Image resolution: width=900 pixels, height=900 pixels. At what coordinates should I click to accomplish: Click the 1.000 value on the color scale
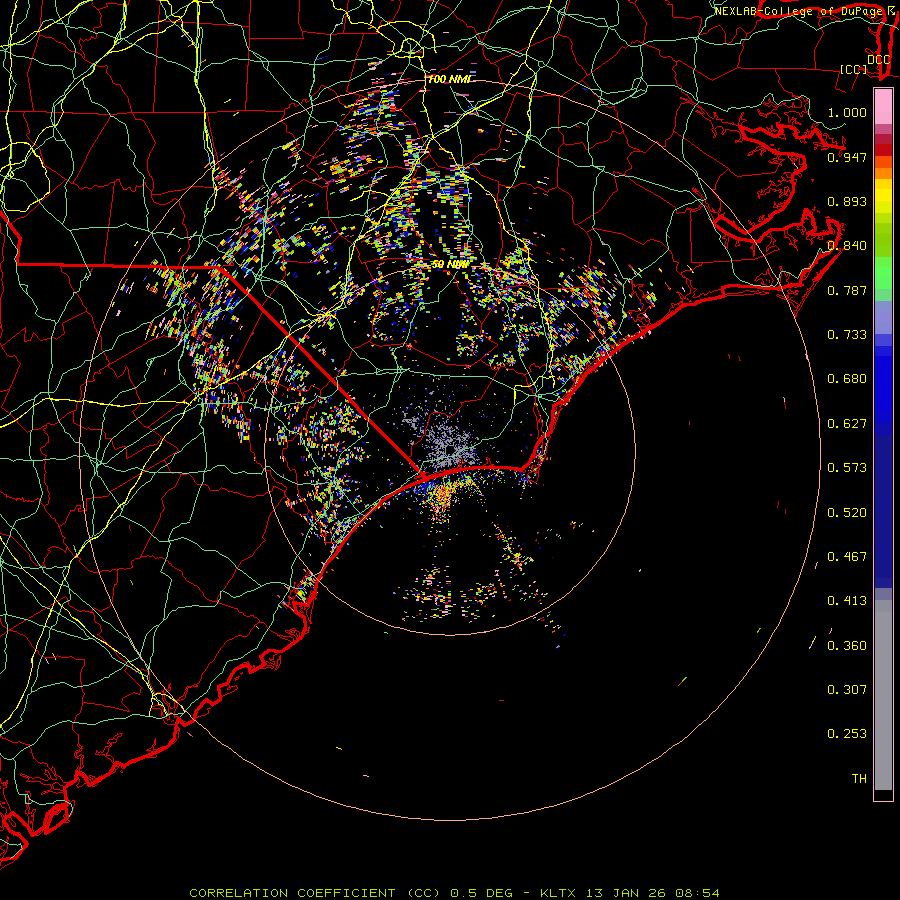point(847,113)
